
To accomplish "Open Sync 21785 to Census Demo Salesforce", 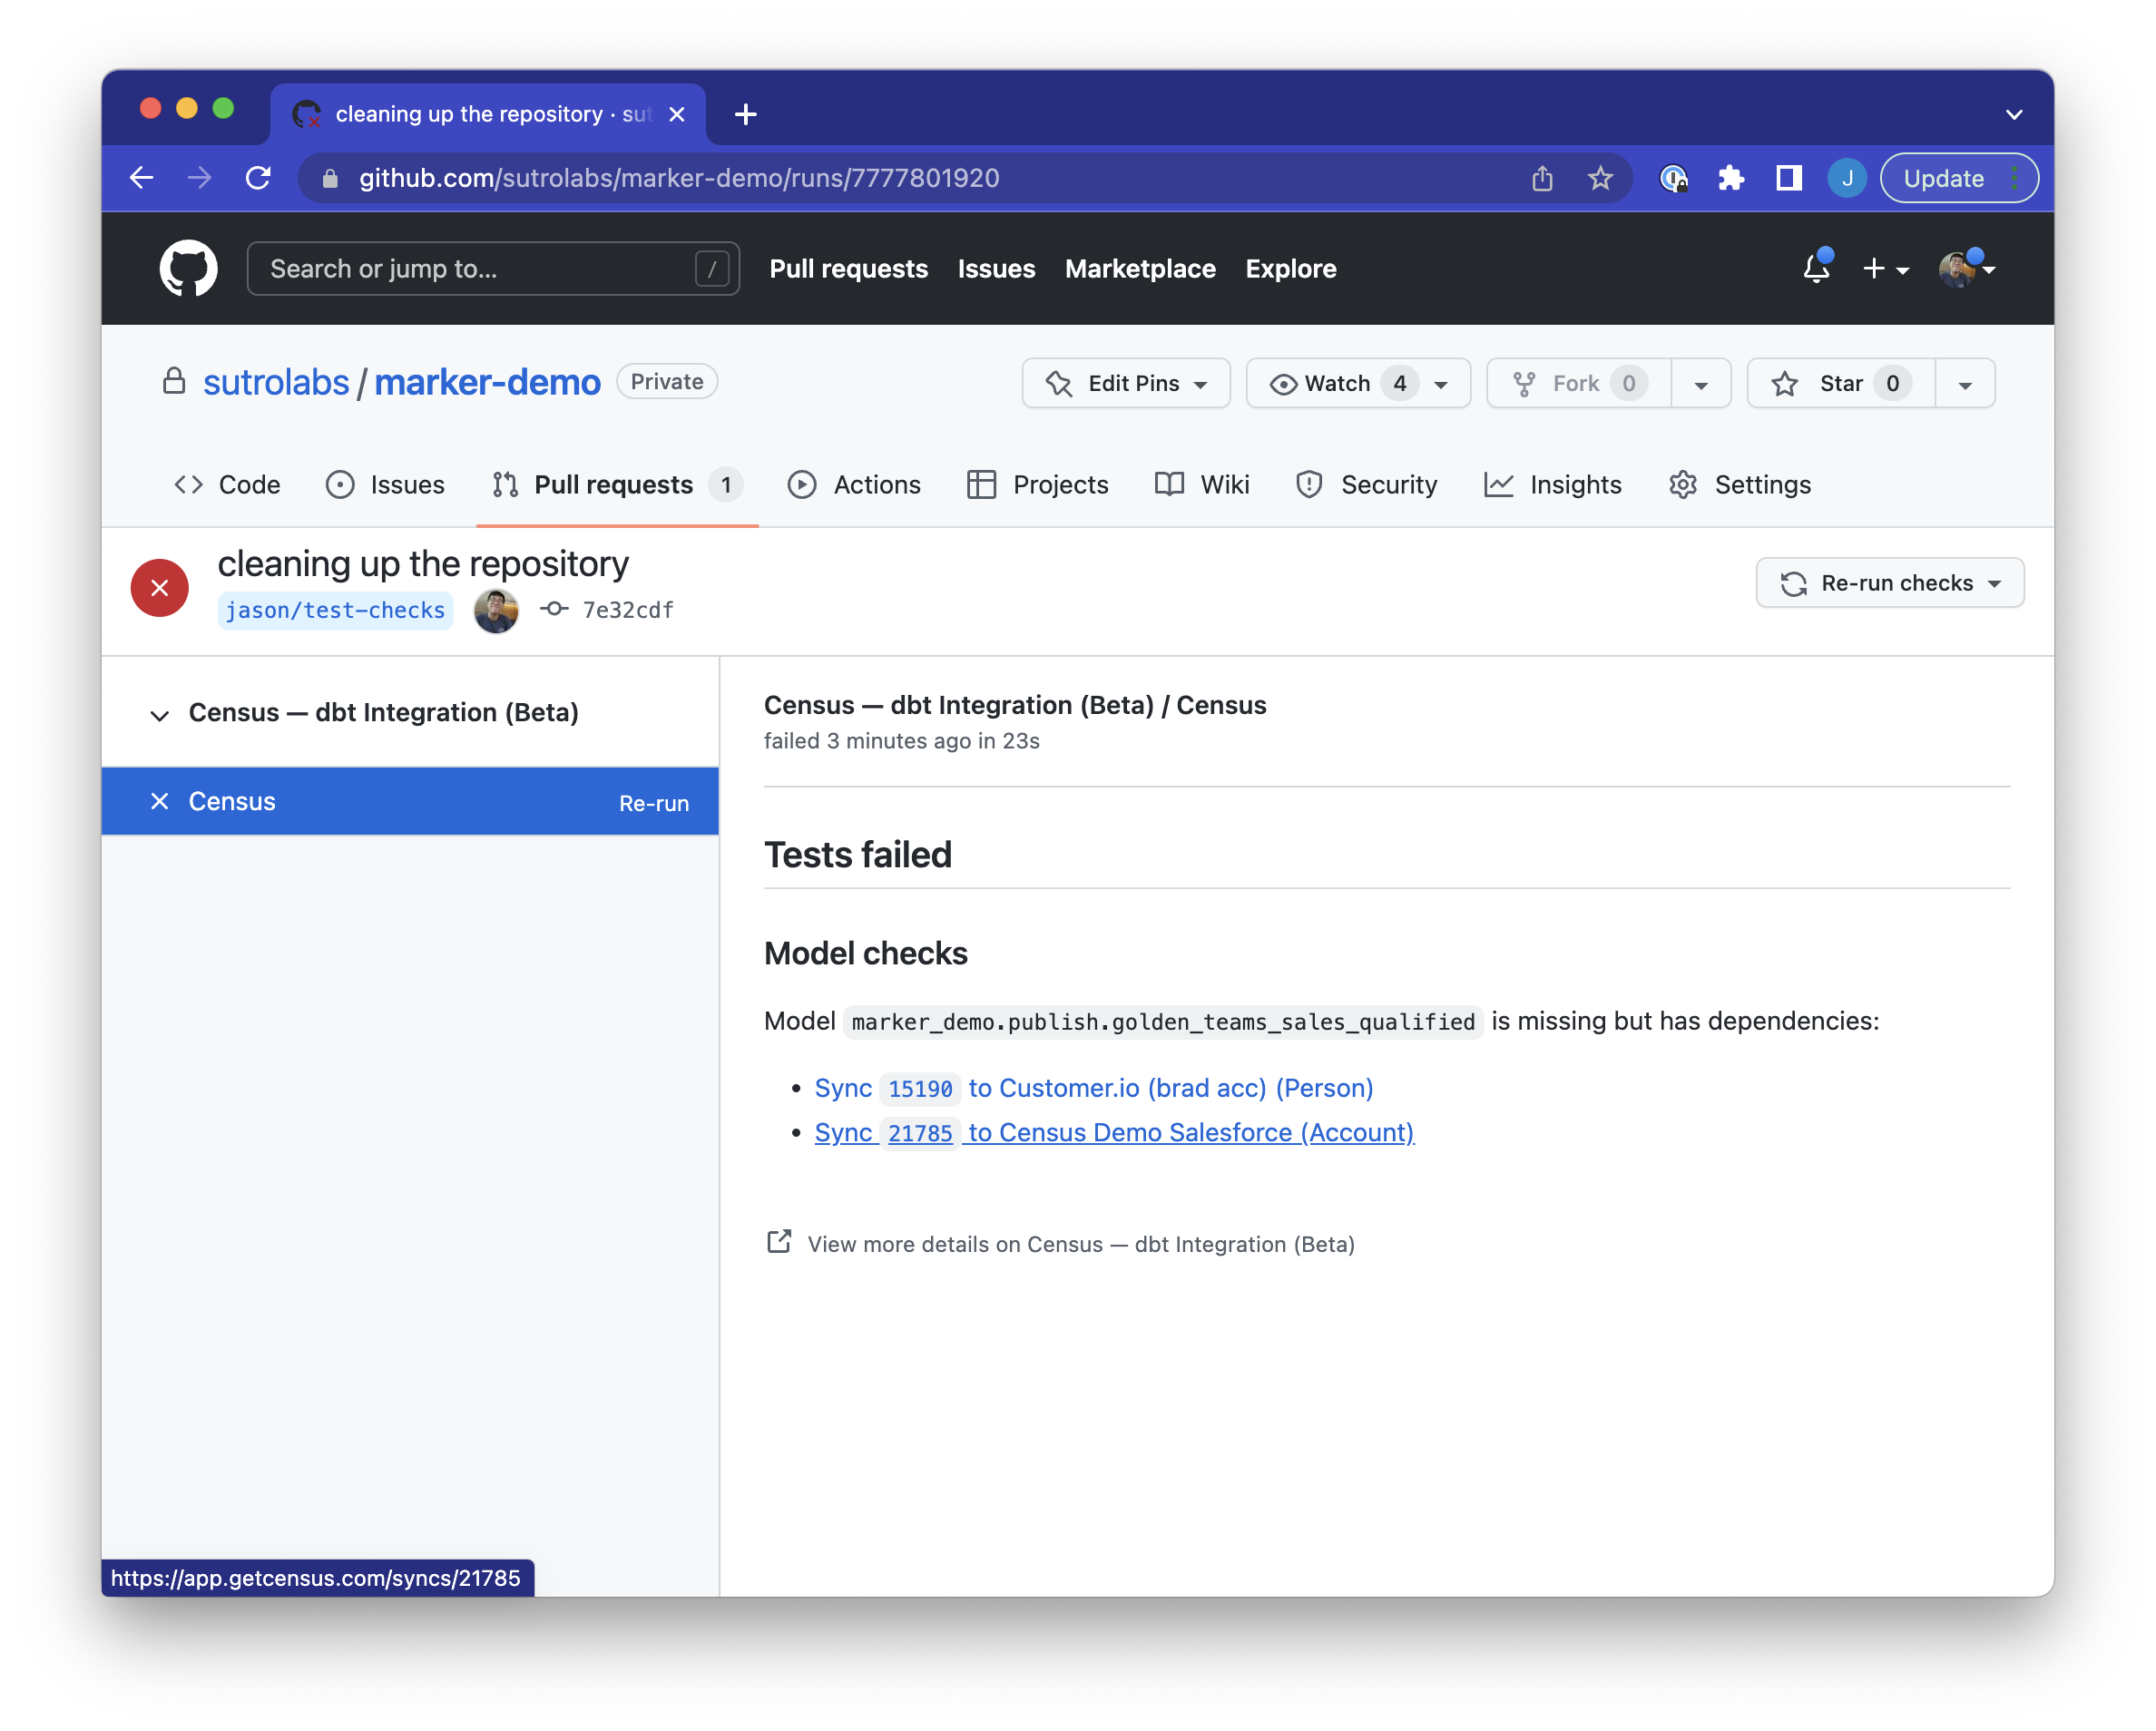I will [1114, 1132].
